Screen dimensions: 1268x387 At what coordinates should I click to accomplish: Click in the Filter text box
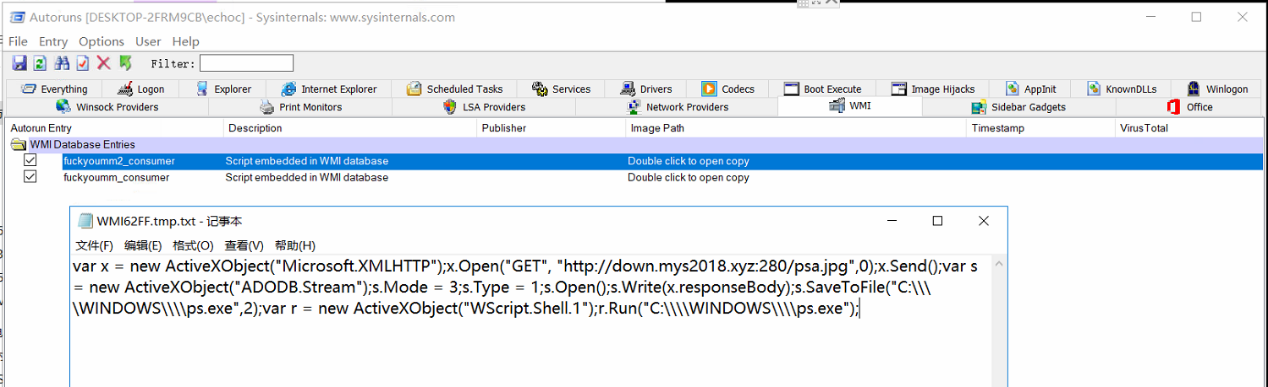tap(246, 63)
